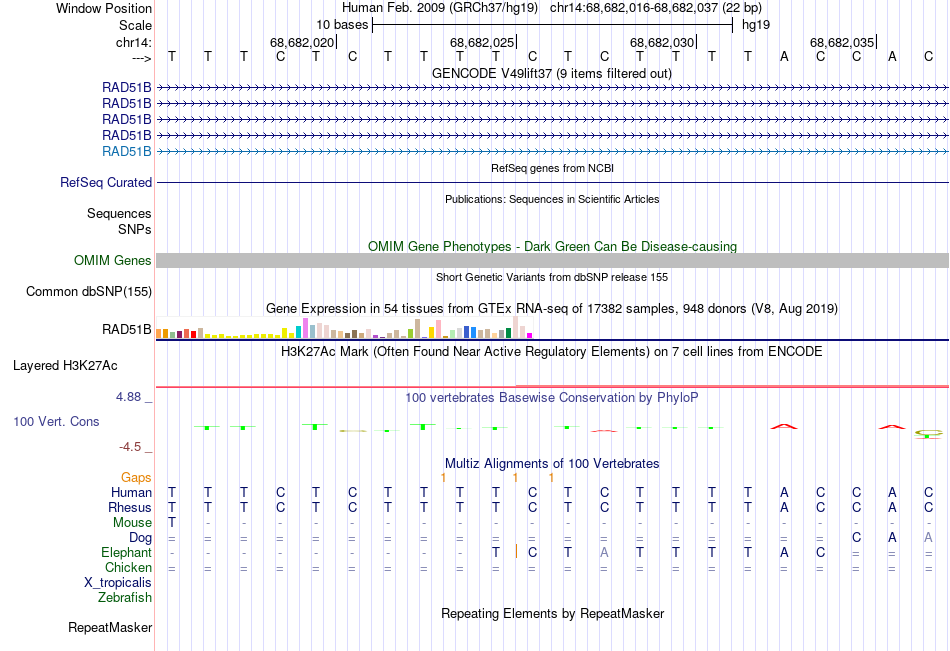Click the RefSeq Curated track label
Viewport: 950px width, 651px height.
pyautogui.click(x=106, y=182)
